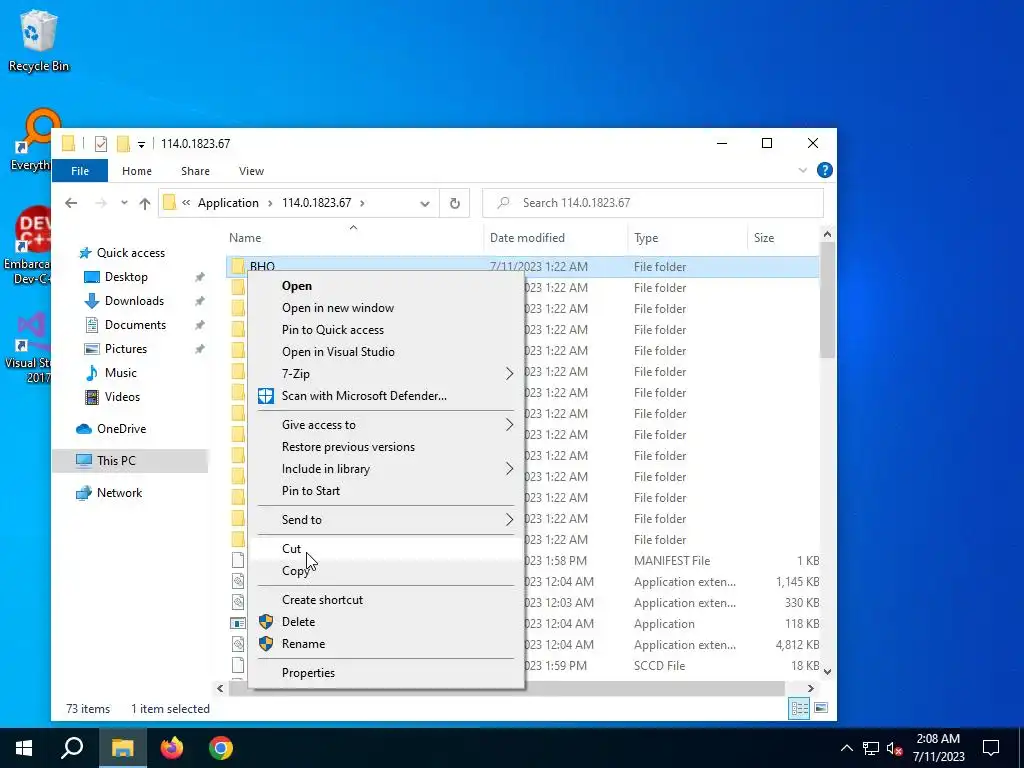Expand the Send to submenu
Screen dimensions: 1024x768
385,520
